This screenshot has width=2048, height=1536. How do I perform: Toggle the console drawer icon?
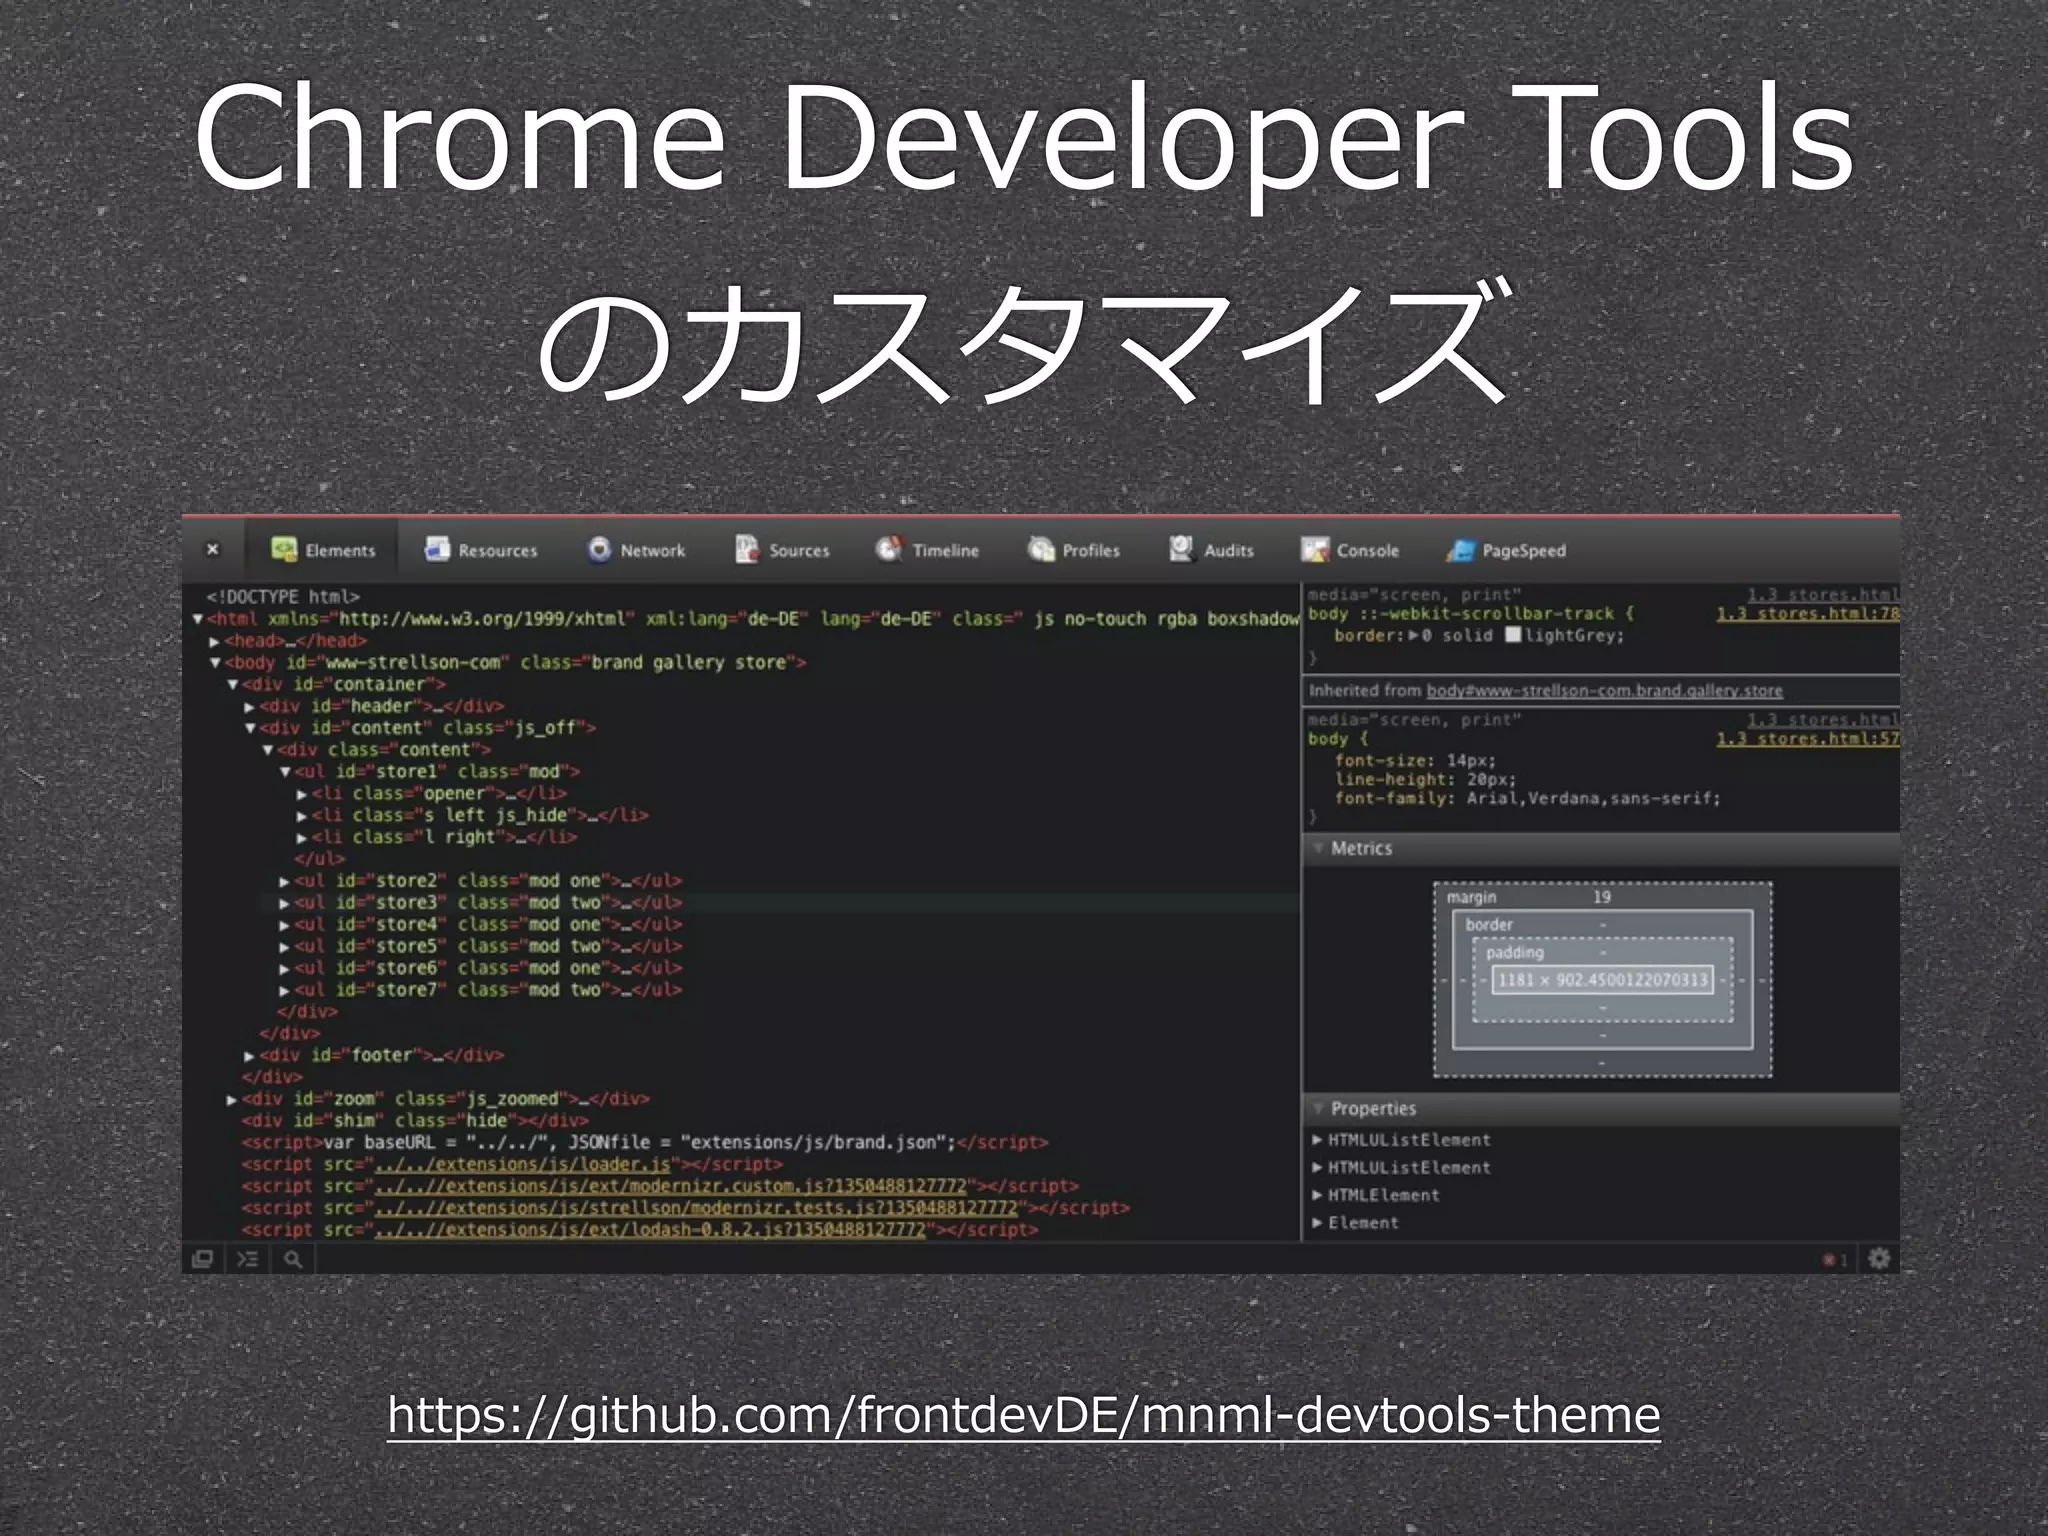(247, 1259)
